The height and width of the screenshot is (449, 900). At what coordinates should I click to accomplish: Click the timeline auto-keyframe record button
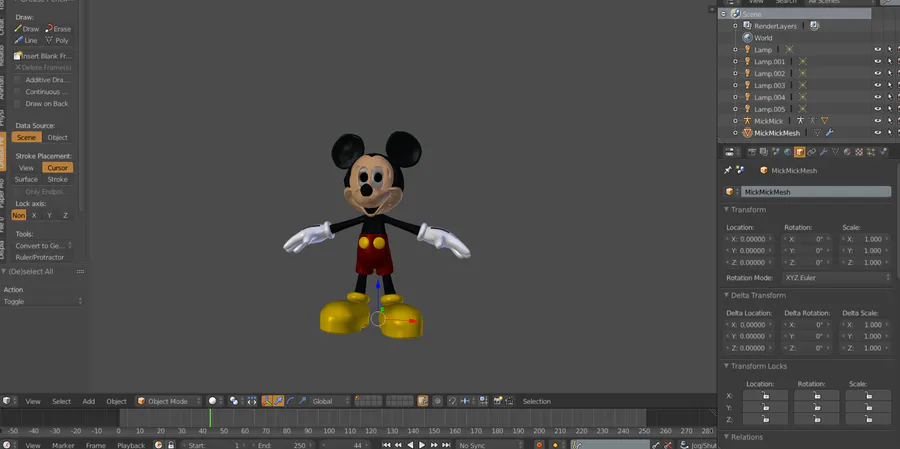pos(539,445)
